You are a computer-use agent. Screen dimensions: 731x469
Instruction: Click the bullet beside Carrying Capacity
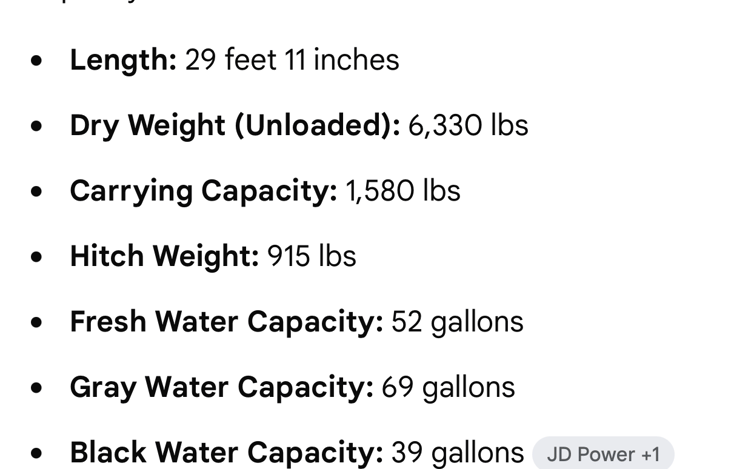coord(36,192)
